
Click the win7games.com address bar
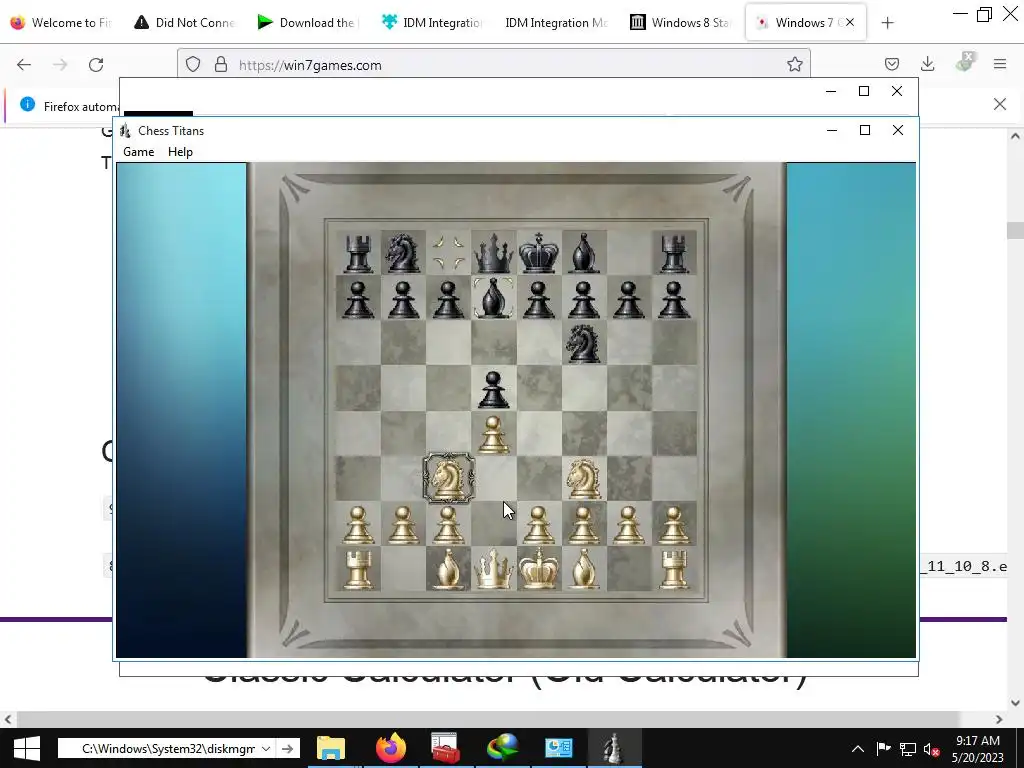pyautogui.click(x=494, y=65)
